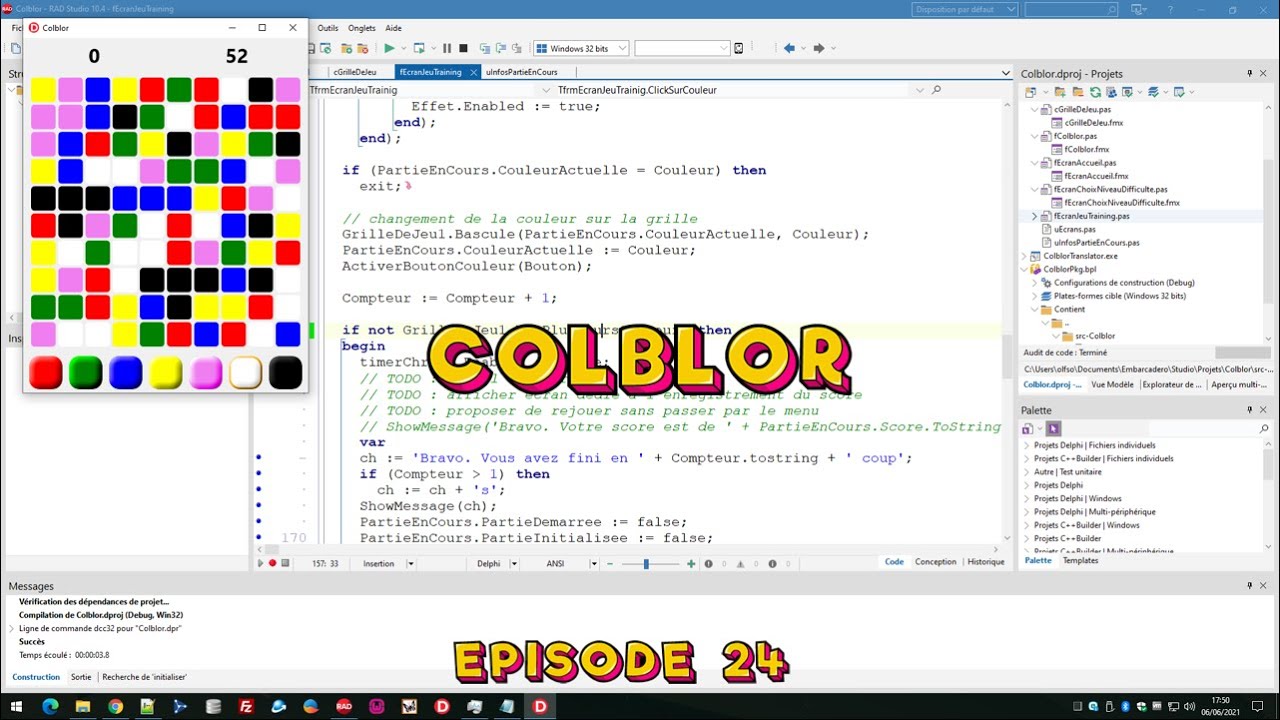Click the red color button in the Colblor game

click(46, 373)
